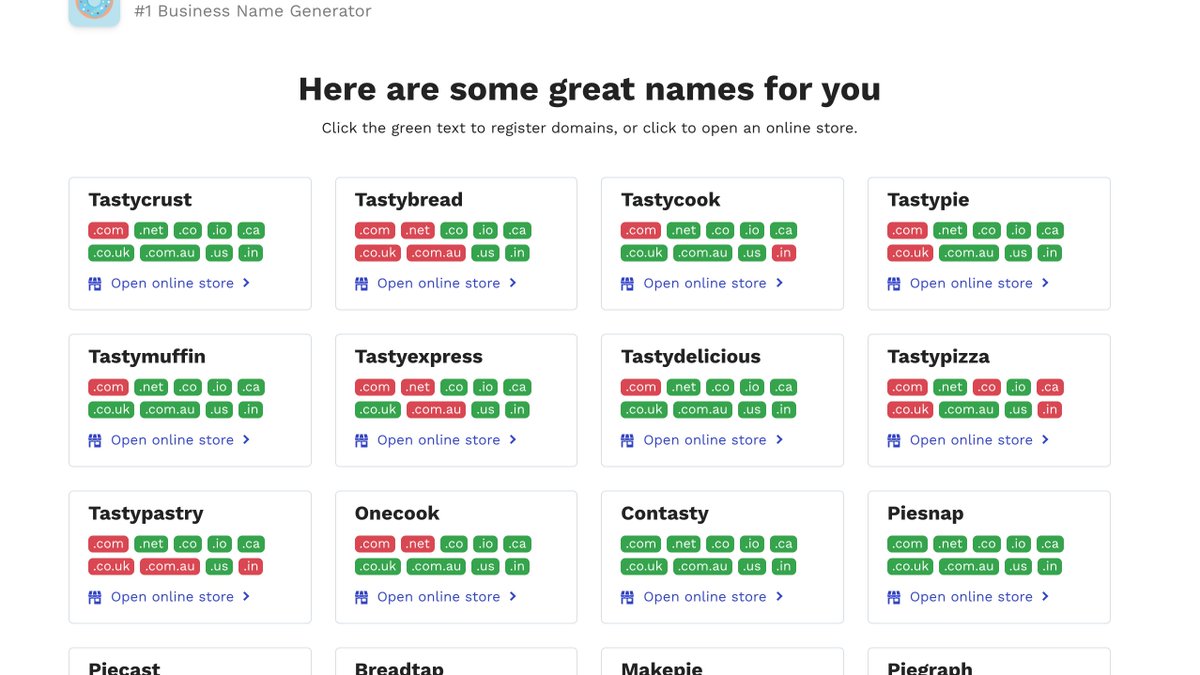1200x675 pixels.
Task: Click store icon in Tastymuffin card
Action: [95, 440]
